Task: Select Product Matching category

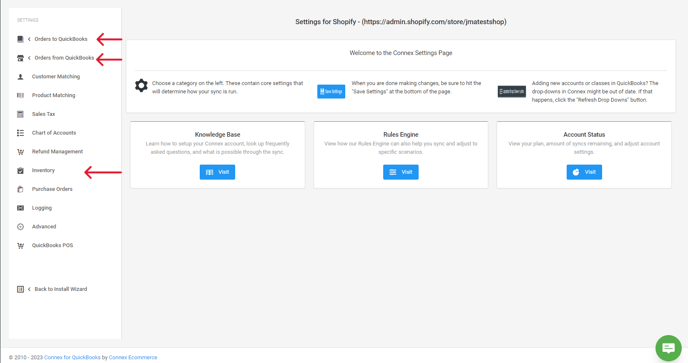Action: click(54, 95)
